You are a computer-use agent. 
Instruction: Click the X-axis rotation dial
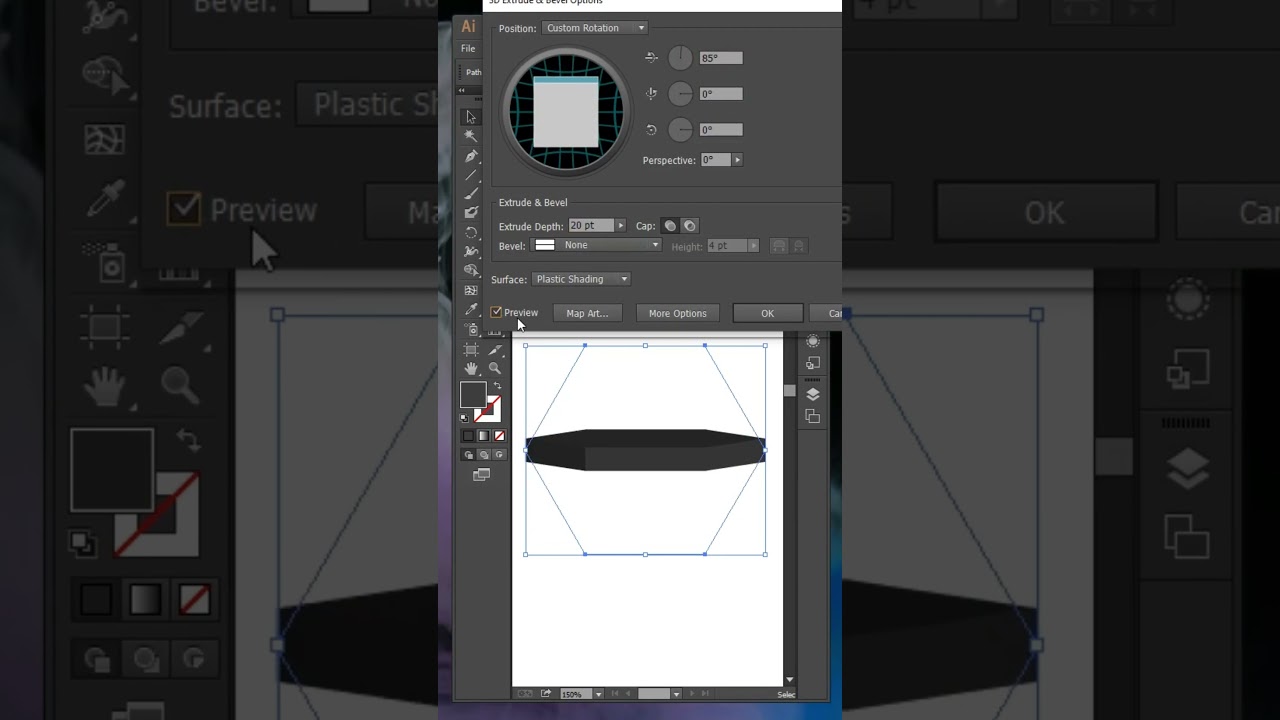680,58
